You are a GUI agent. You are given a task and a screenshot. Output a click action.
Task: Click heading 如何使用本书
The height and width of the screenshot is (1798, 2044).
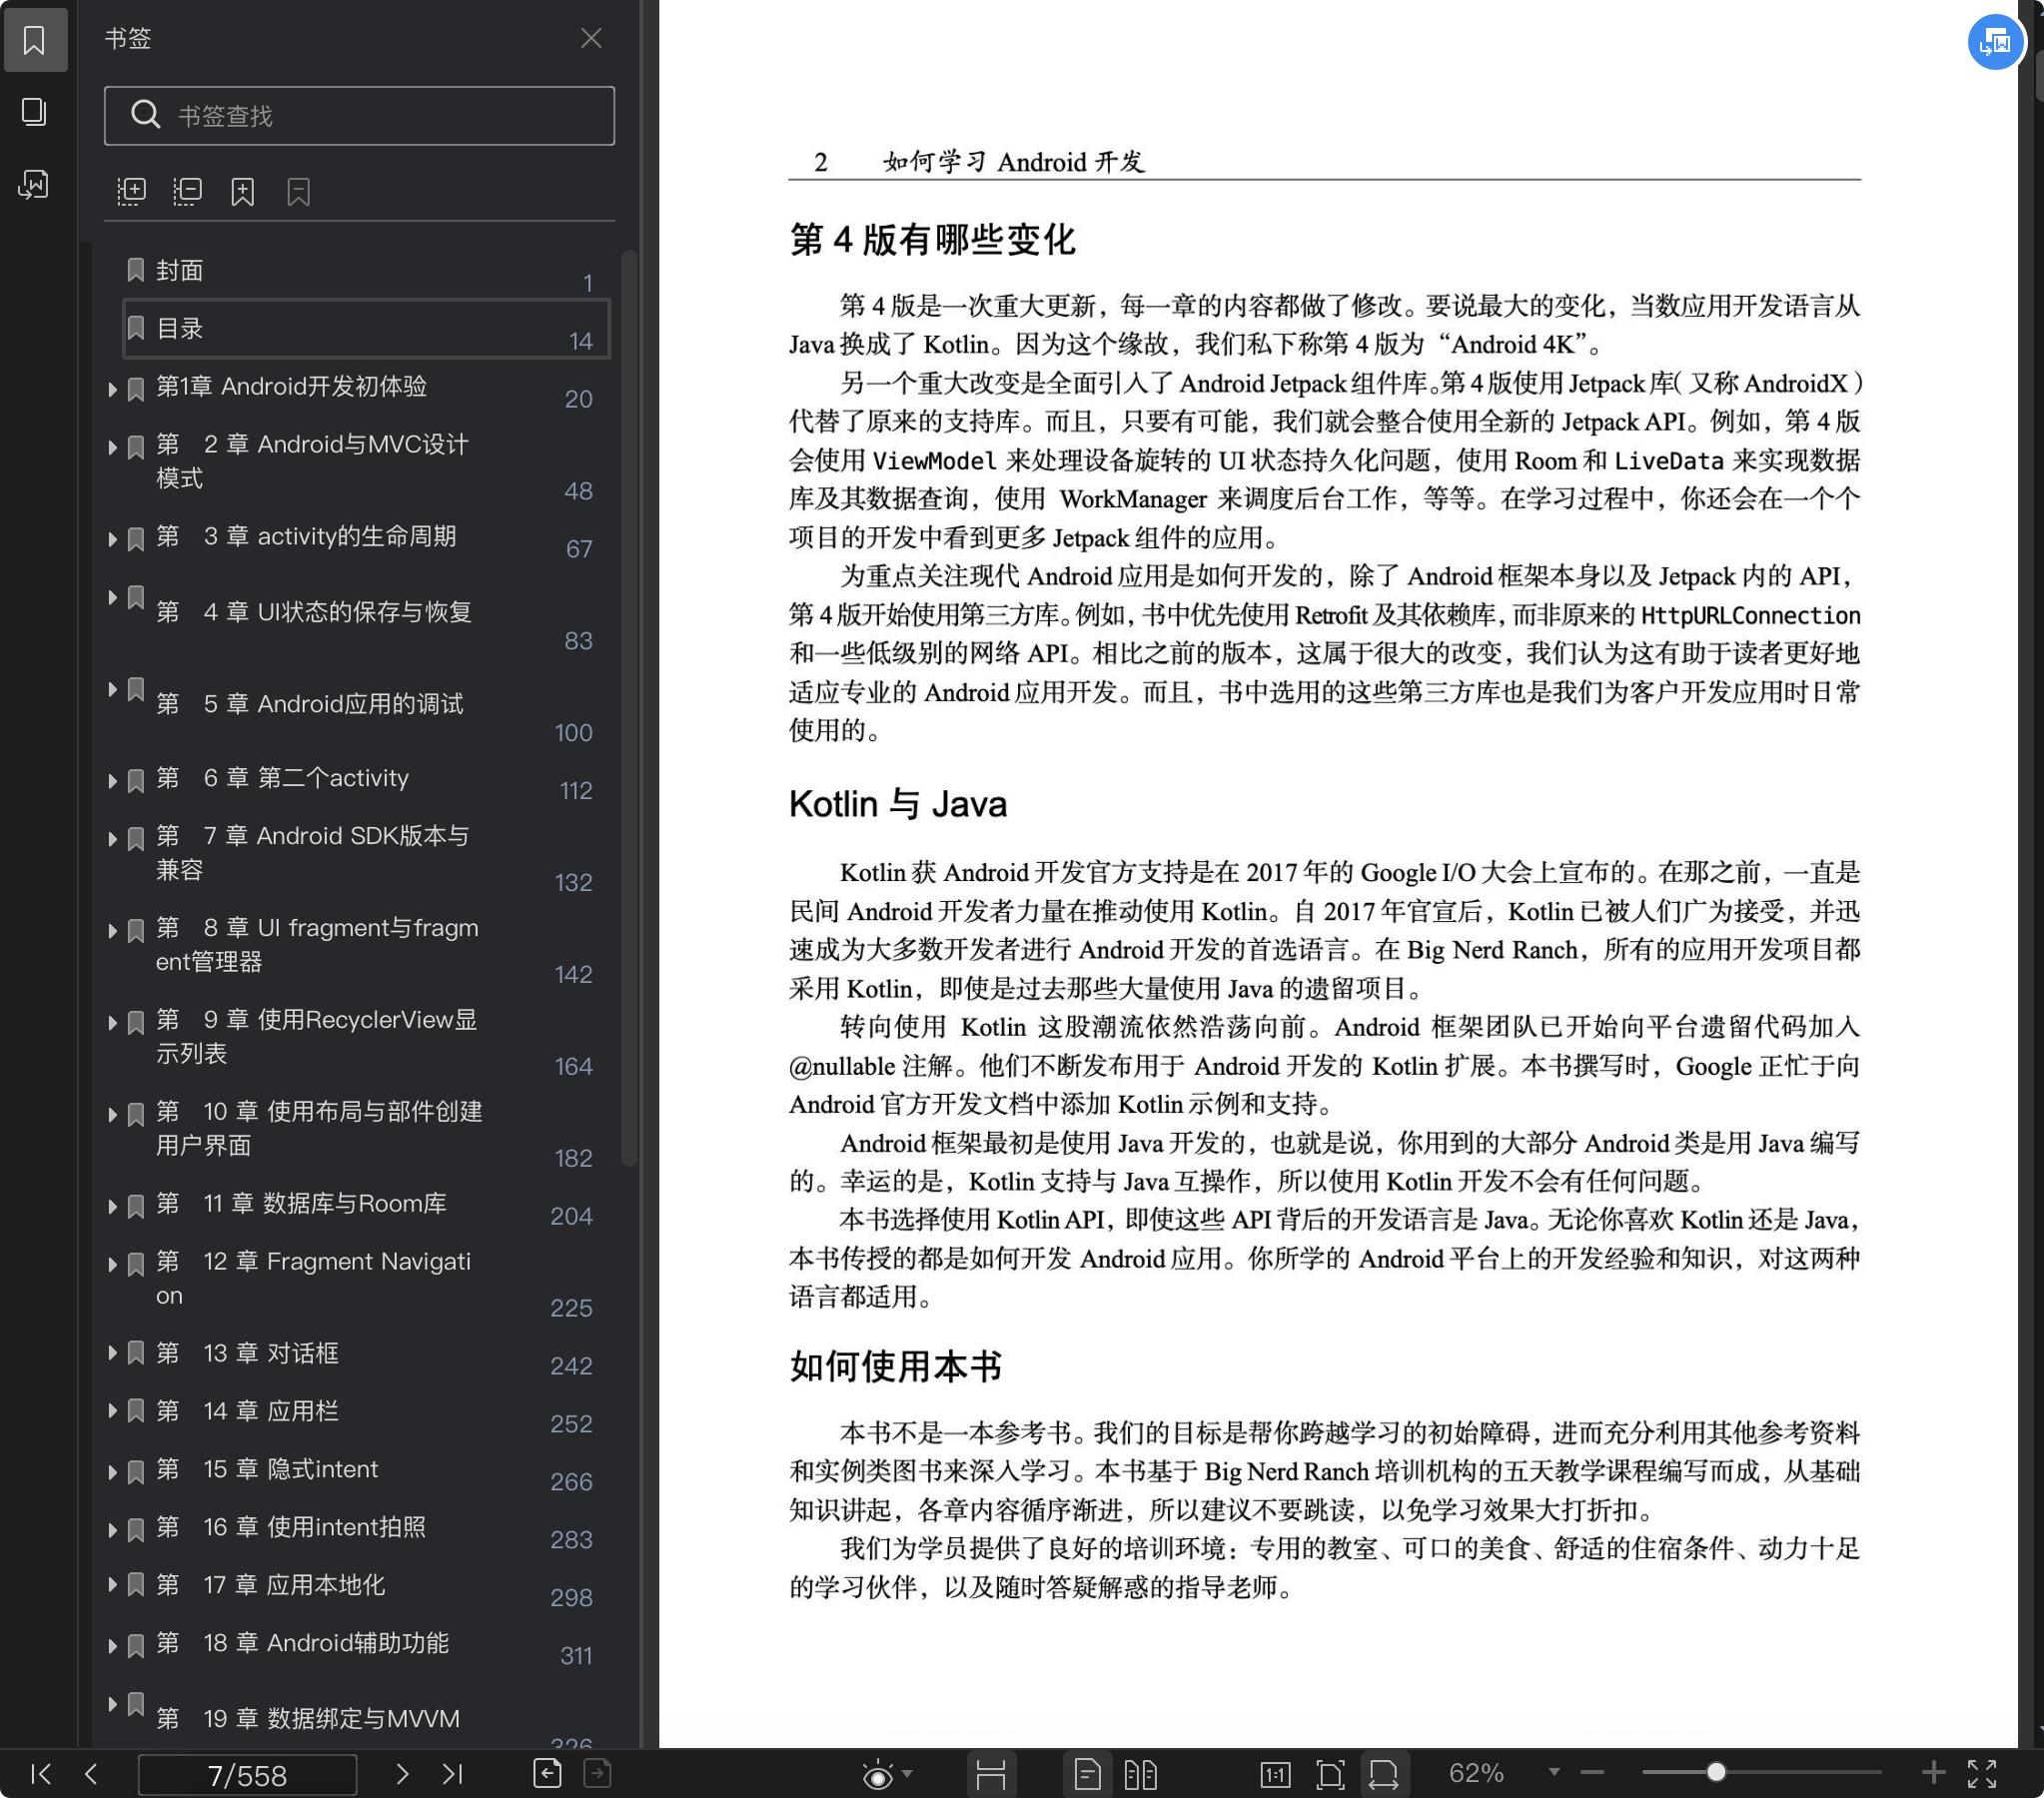point(896,1366)
